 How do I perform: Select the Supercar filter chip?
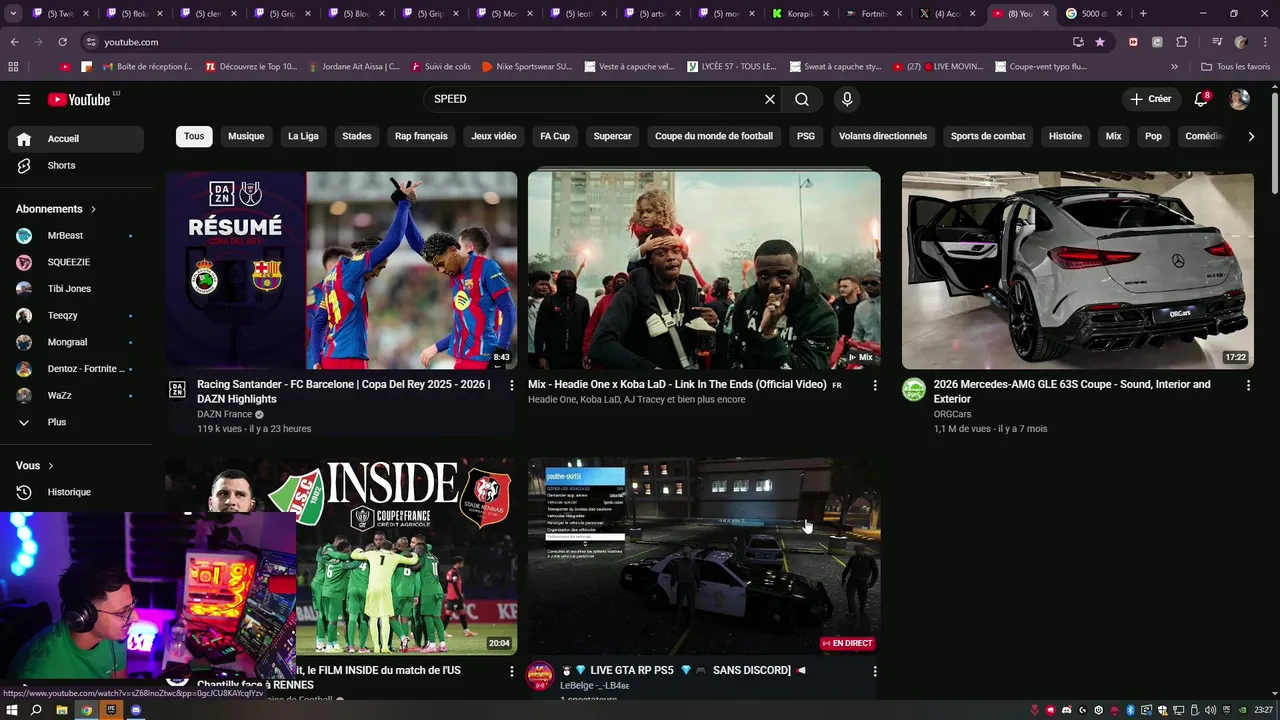pyautogui.click(x=612, y=136)
